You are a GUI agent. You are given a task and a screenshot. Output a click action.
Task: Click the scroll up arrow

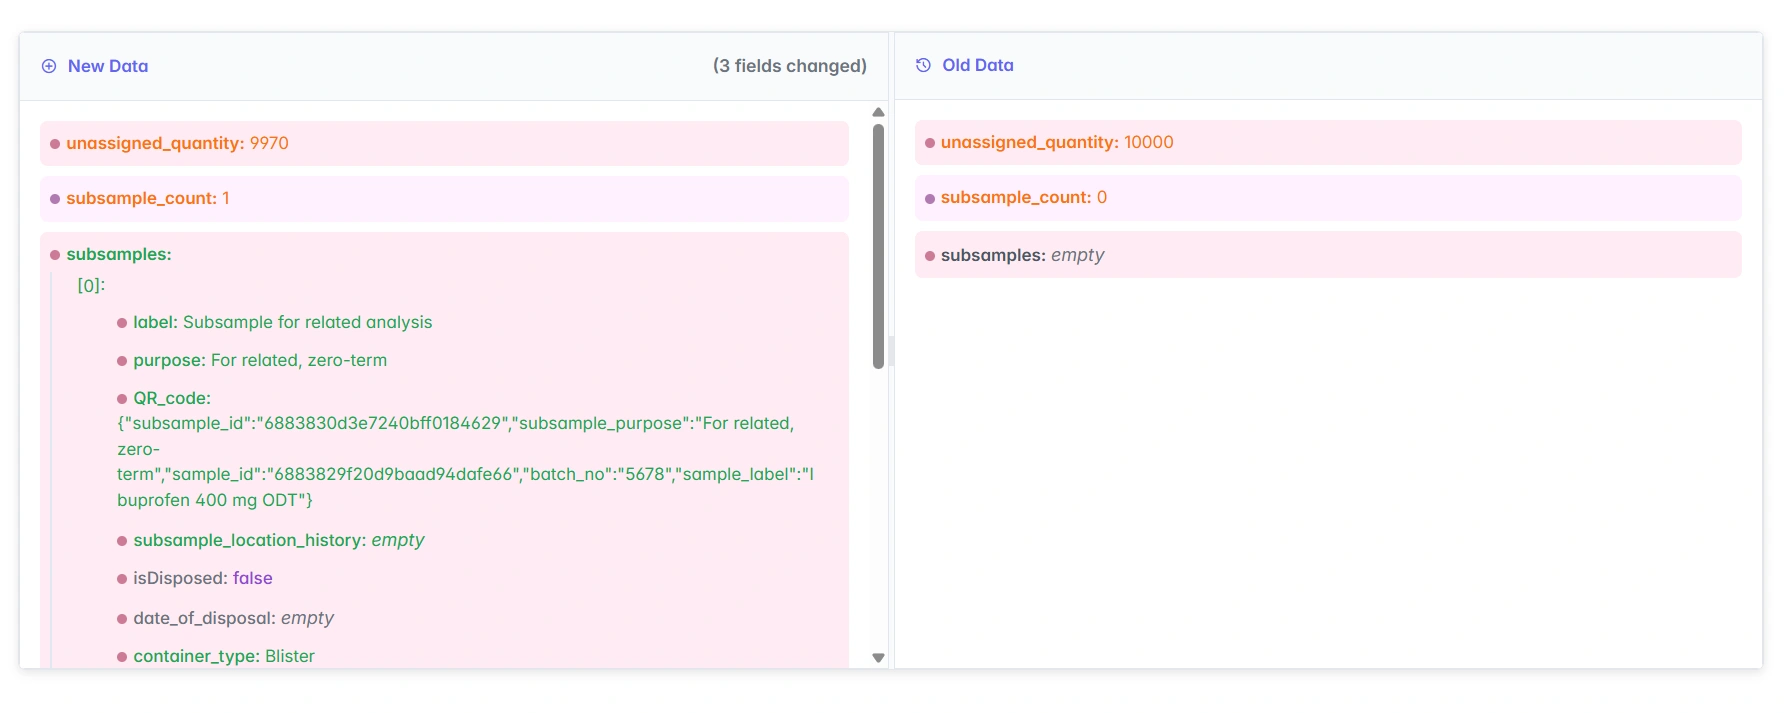tap(878, 112)
